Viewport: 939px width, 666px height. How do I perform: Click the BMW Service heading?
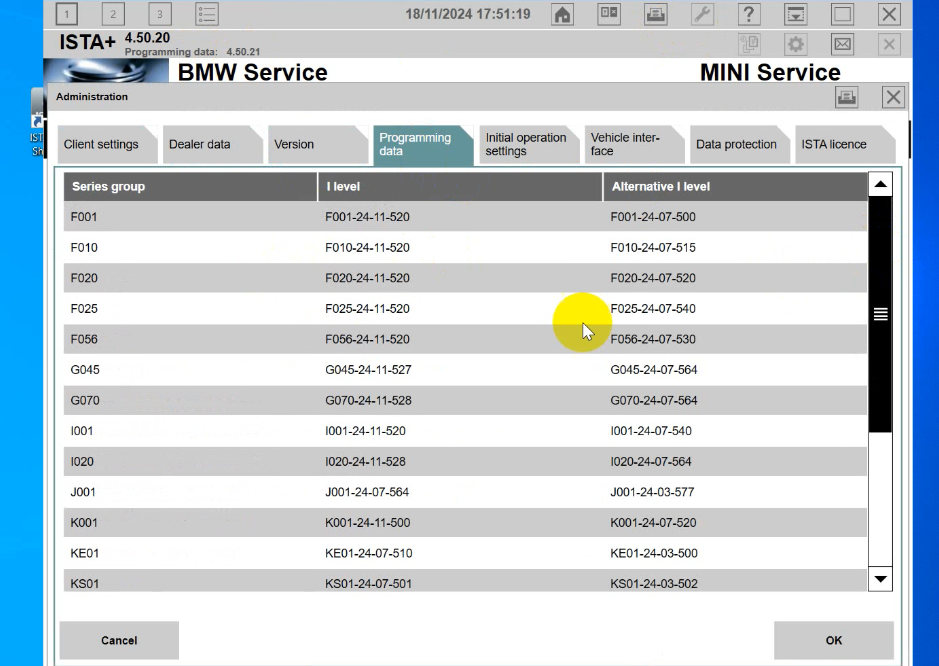(x=253, y=72)
